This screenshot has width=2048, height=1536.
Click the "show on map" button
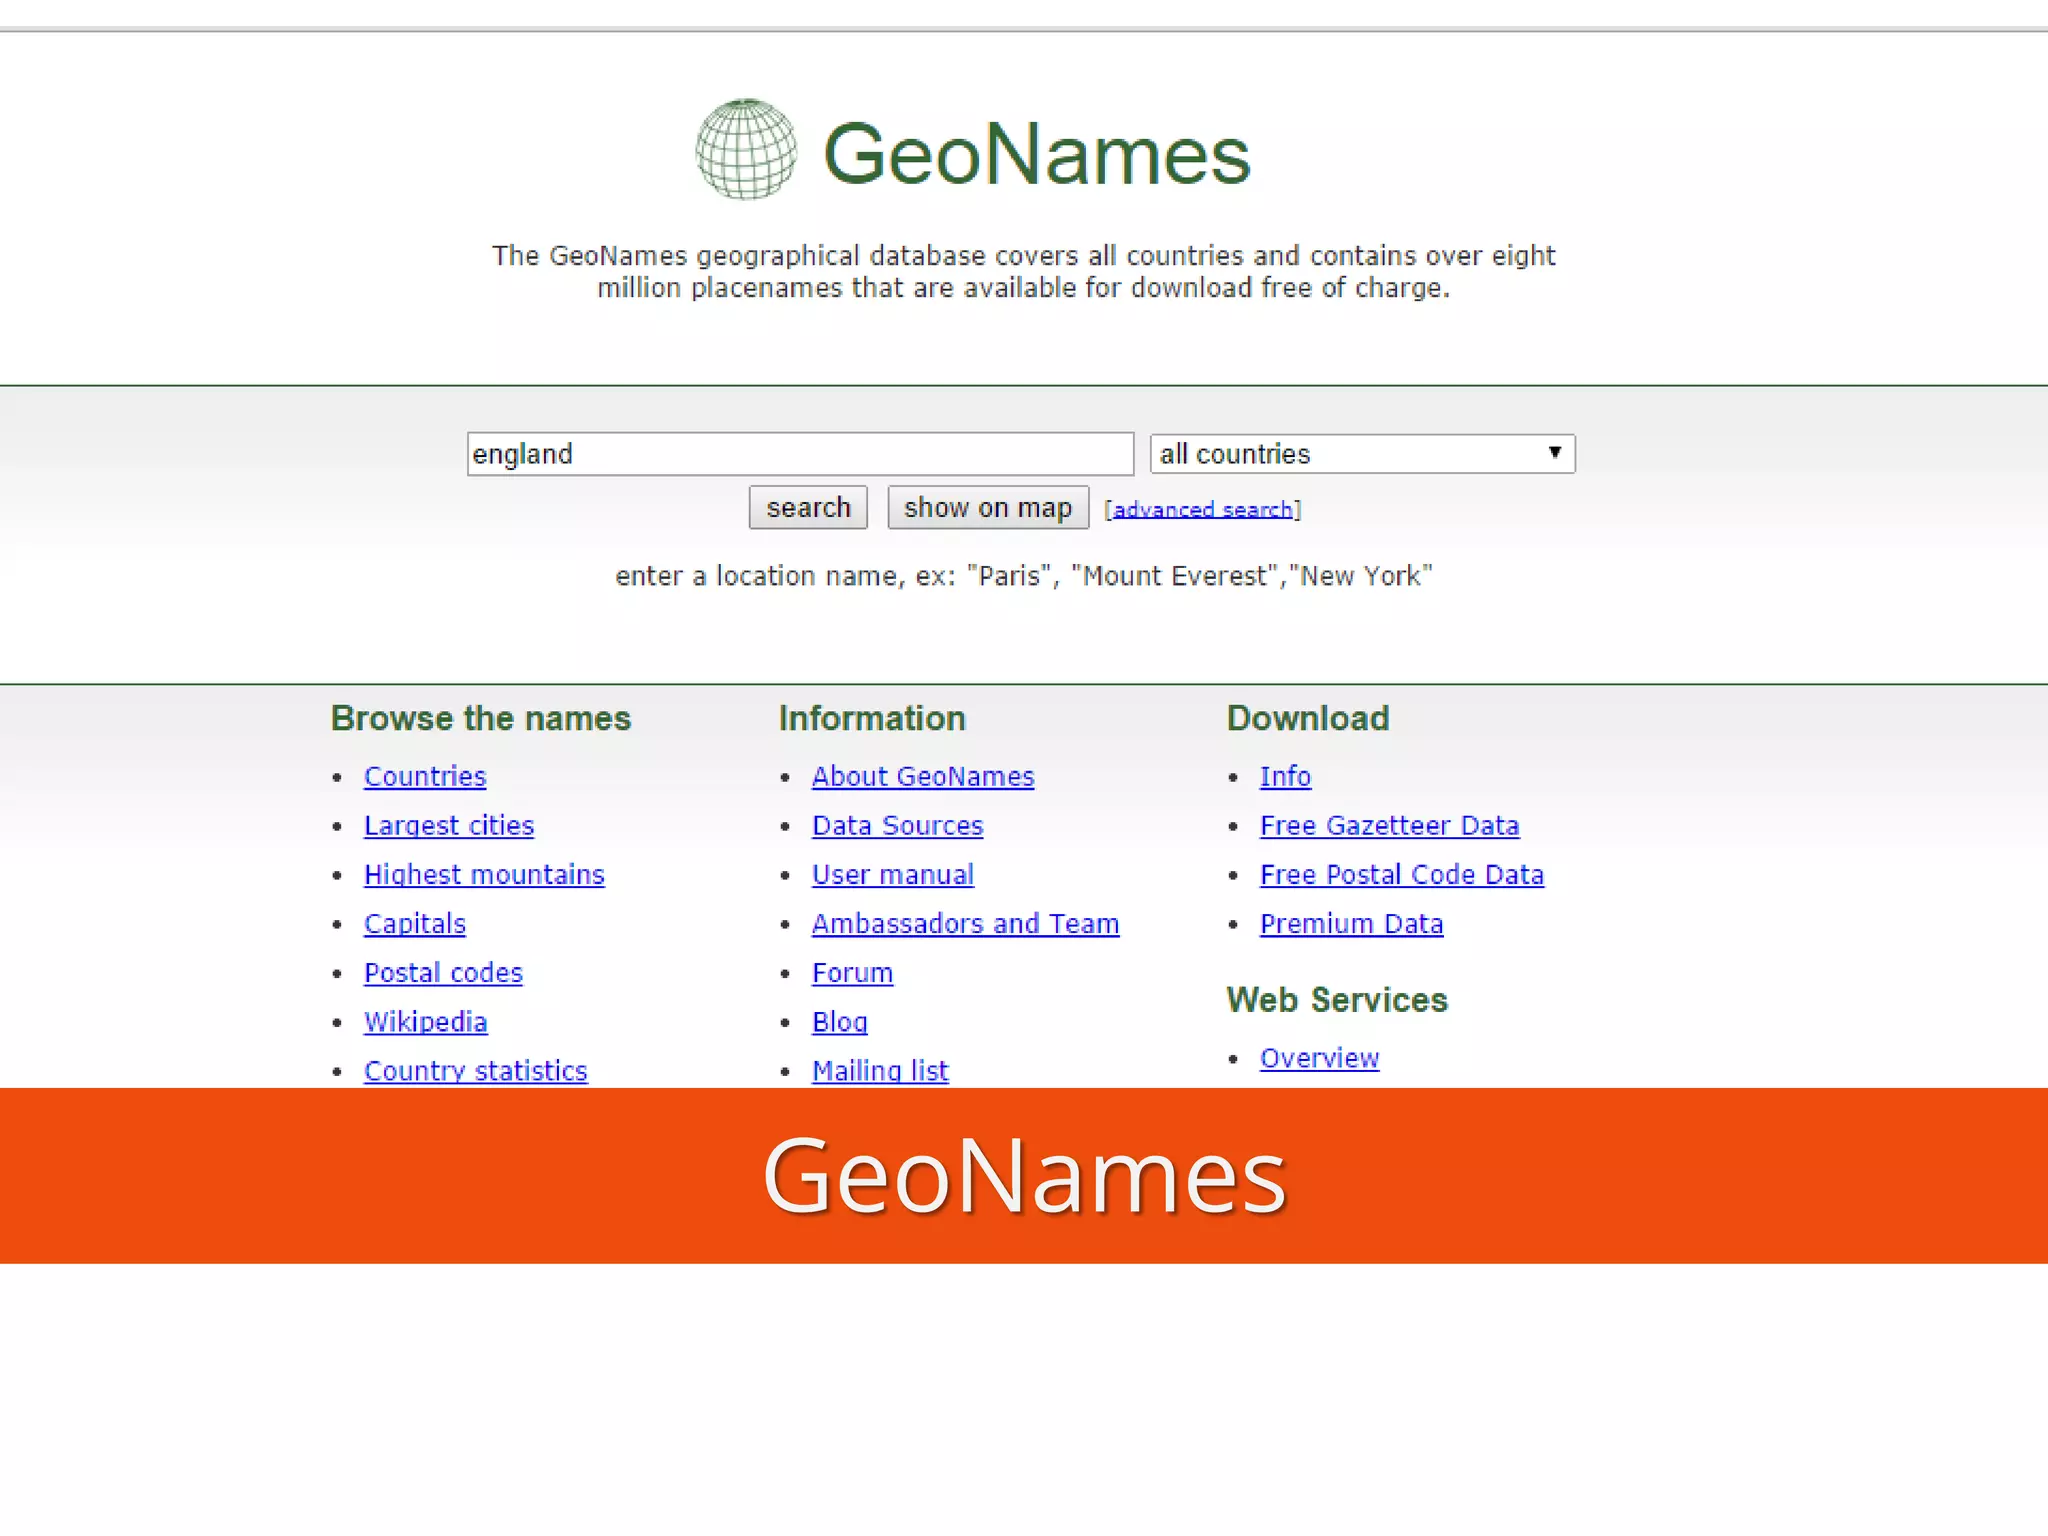coord(988,508)
